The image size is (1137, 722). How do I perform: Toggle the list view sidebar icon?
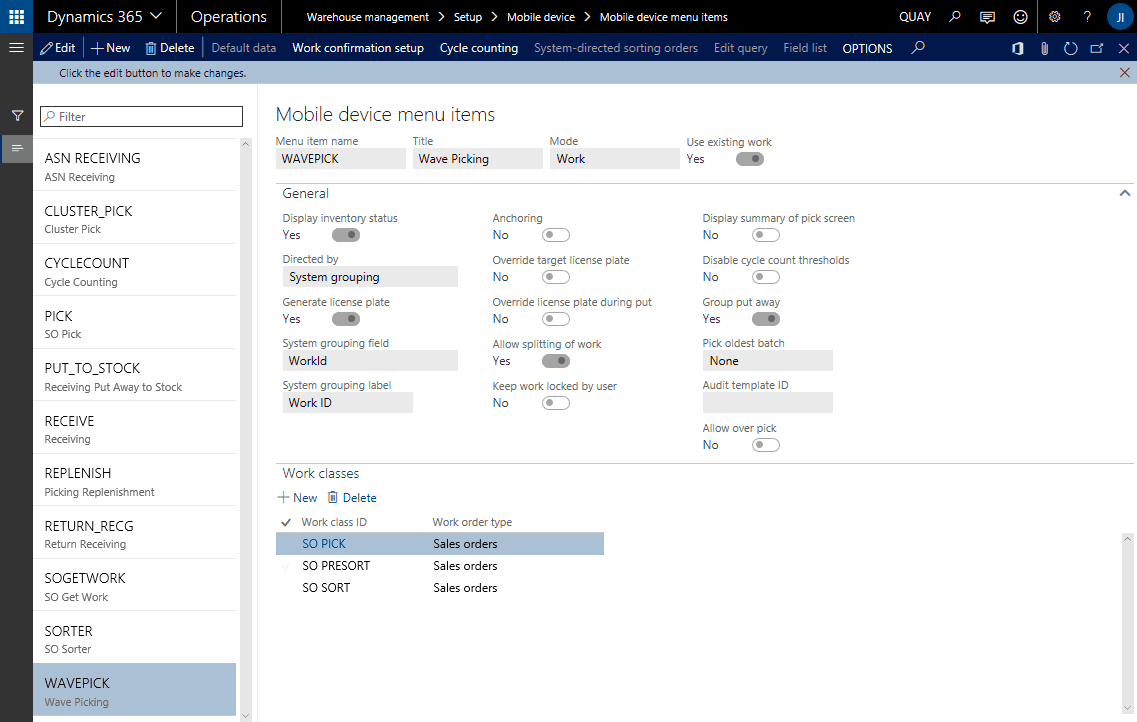(17, 149)
